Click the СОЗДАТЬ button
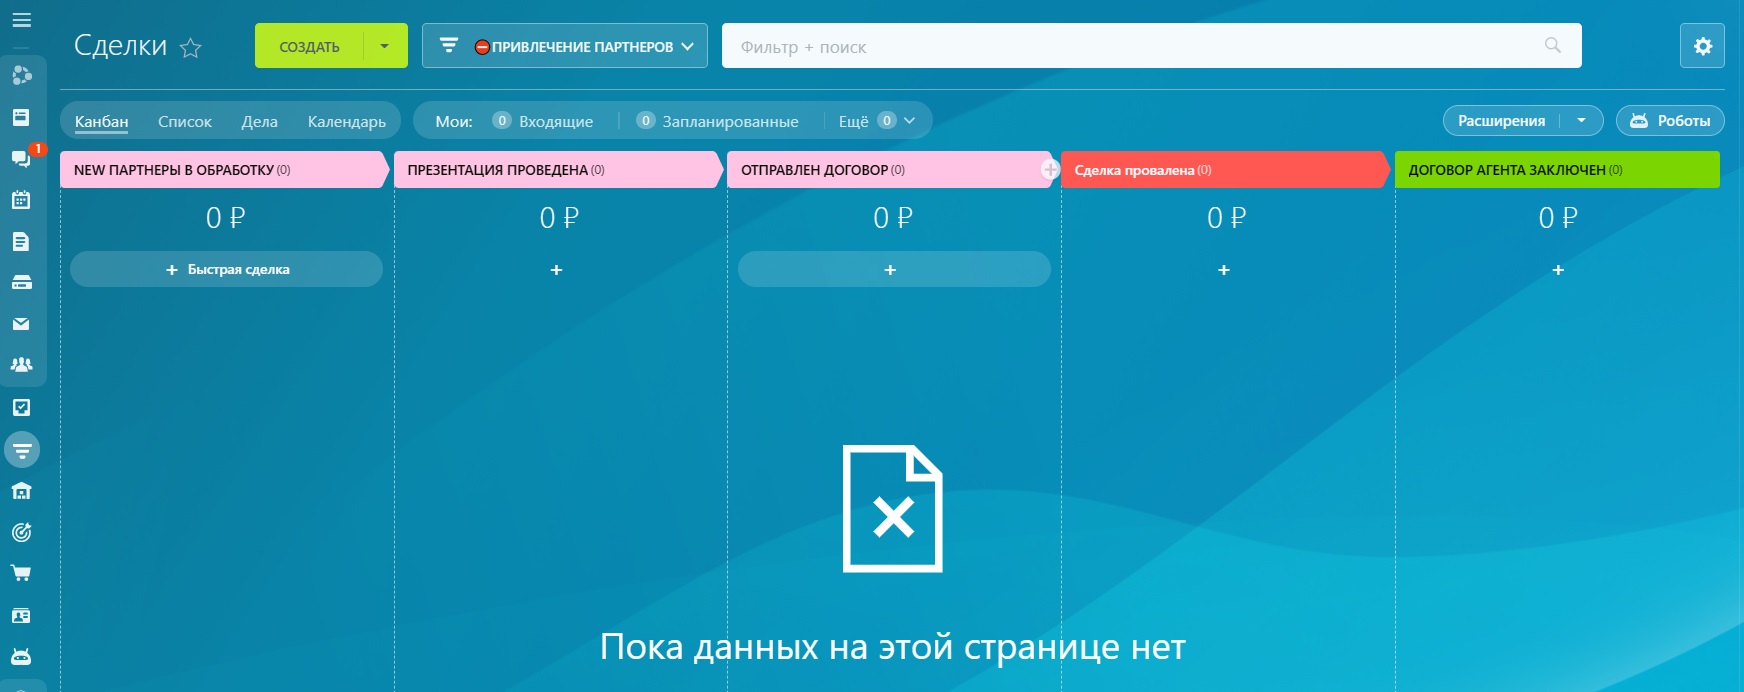The image size is (1744, 692). (x=309, y=46)
